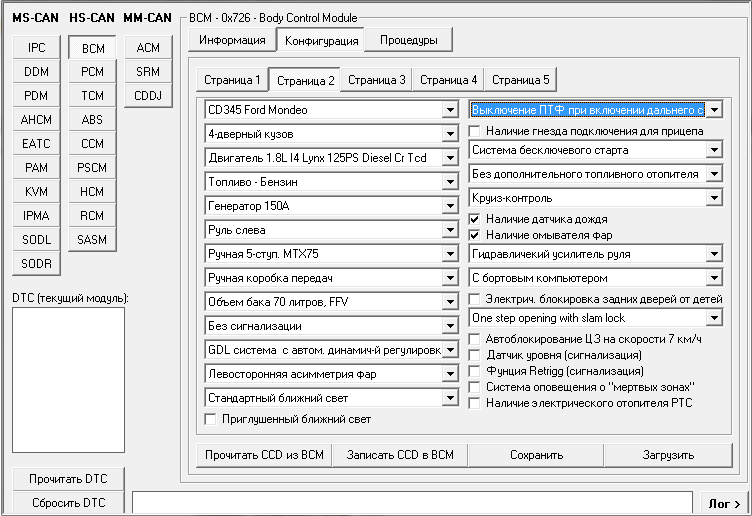Viewport: 752px width, 516px height.
Task: Enable Приглушенный ближний свет checkbox
Action: click(x=211, y=419)
